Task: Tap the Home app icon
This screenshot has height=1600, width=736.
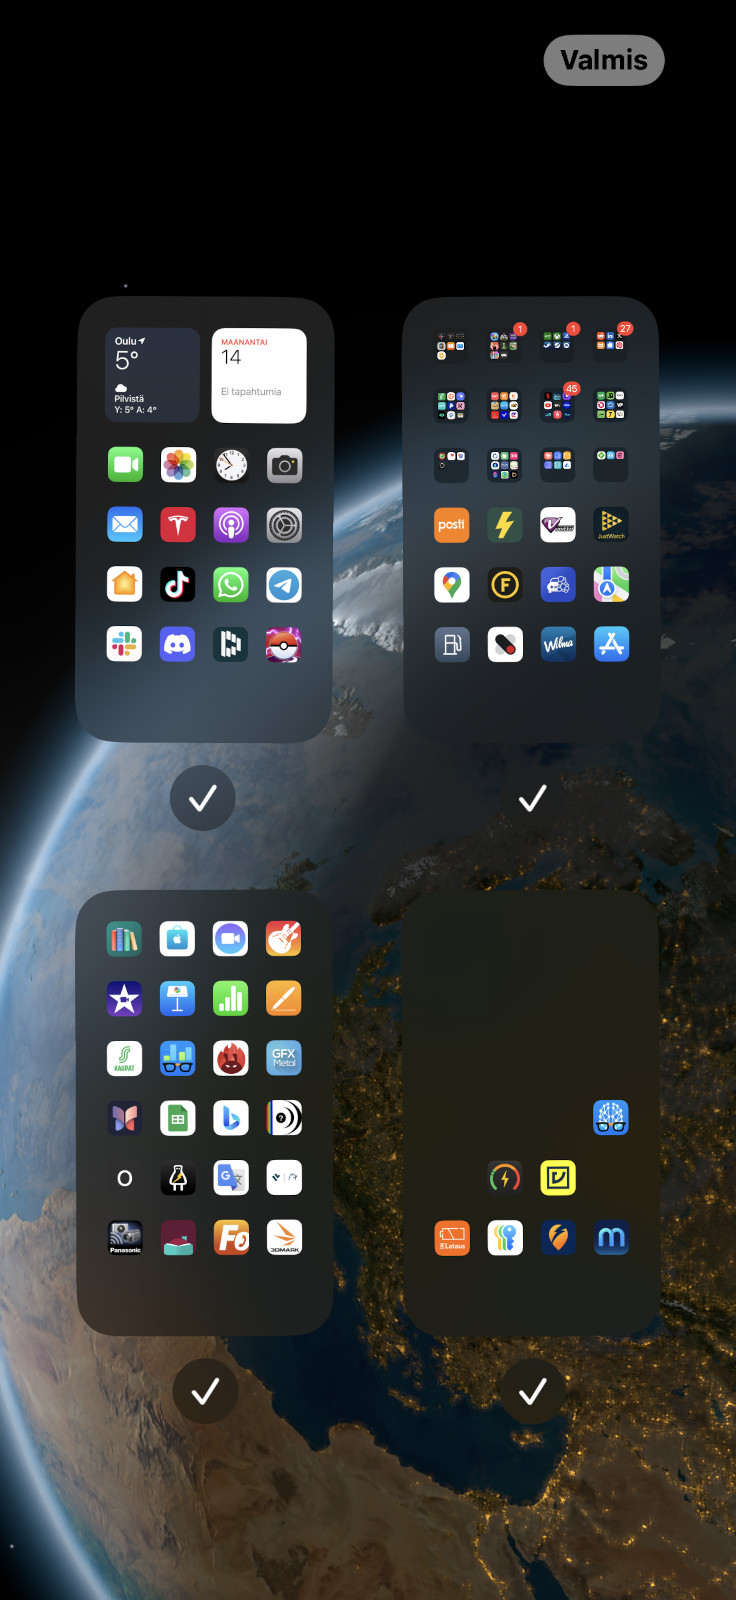Action: [125, 585]
